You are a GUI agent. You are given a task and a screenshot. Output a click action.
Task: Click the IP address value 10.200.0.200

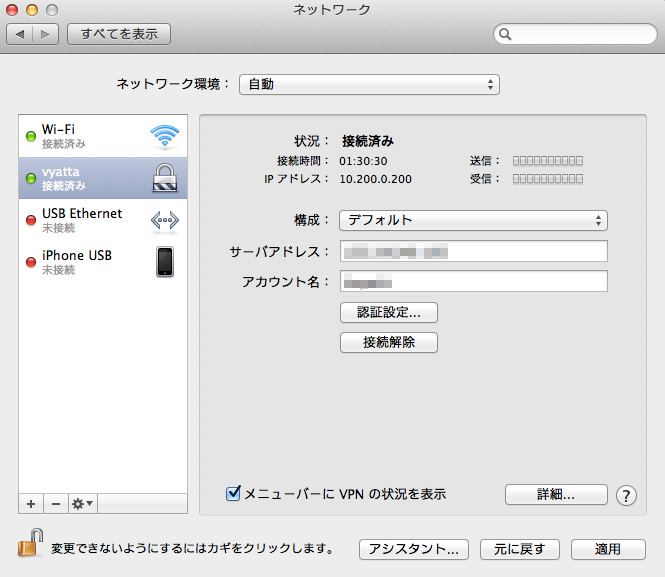[x=375, y=179]
